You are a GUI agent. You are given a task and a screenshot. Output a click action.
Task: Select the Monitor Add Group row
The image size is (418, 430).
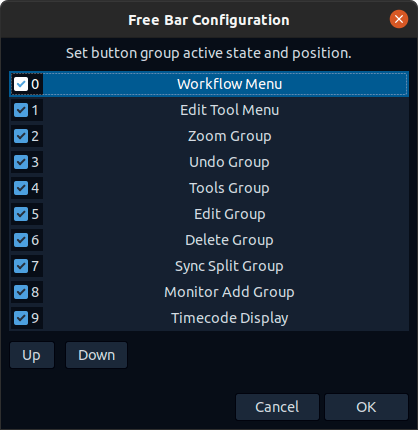pyautogui.click(x=209, y=292)
